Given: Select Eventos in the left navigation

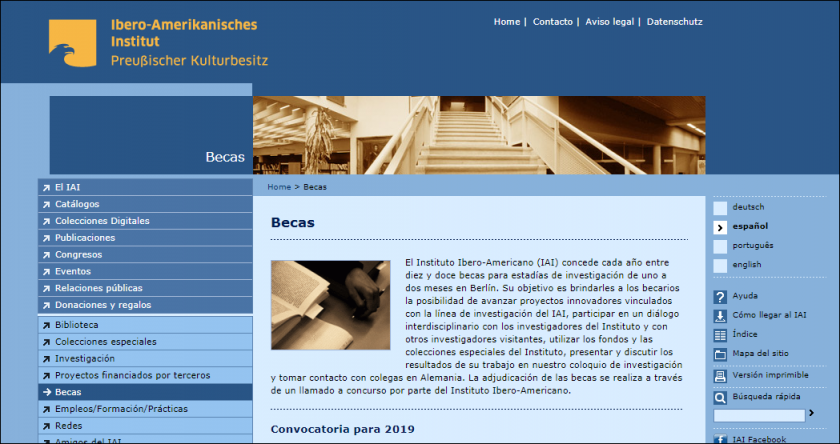Looking at the screenshot, I should click(145, 271).
